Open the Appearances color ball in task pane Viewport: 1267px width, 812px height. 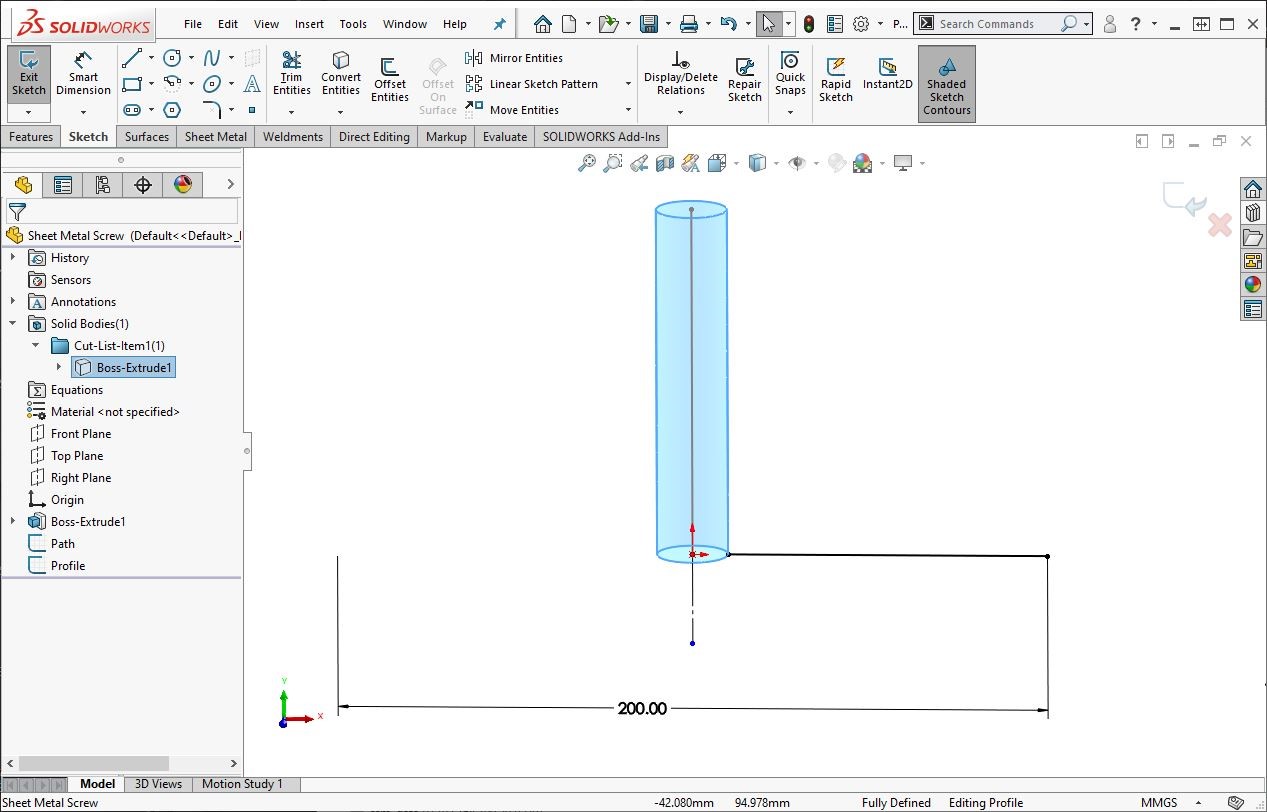(1252, 285)
